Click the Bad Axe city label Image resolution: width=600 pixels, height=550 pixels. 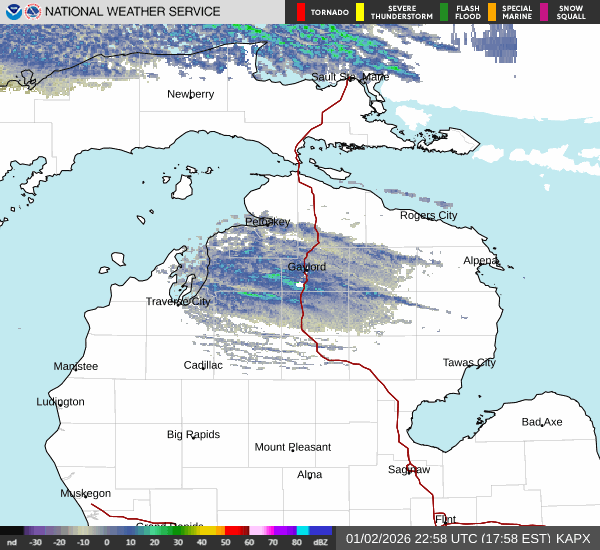(542, 422)
